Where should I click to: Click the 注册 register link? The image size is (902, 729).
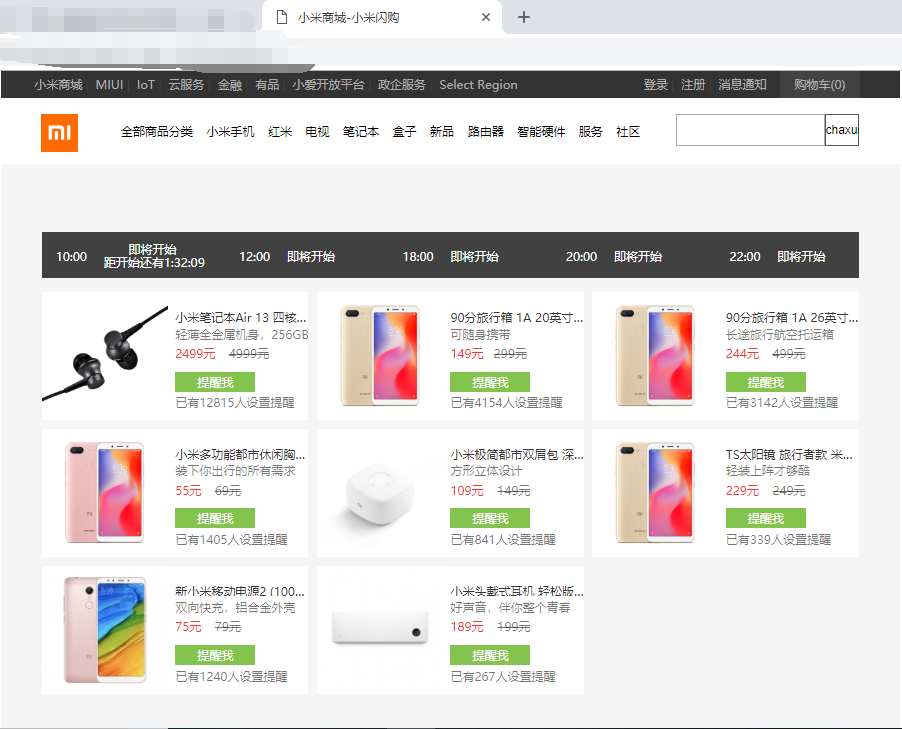click(693, 85)
